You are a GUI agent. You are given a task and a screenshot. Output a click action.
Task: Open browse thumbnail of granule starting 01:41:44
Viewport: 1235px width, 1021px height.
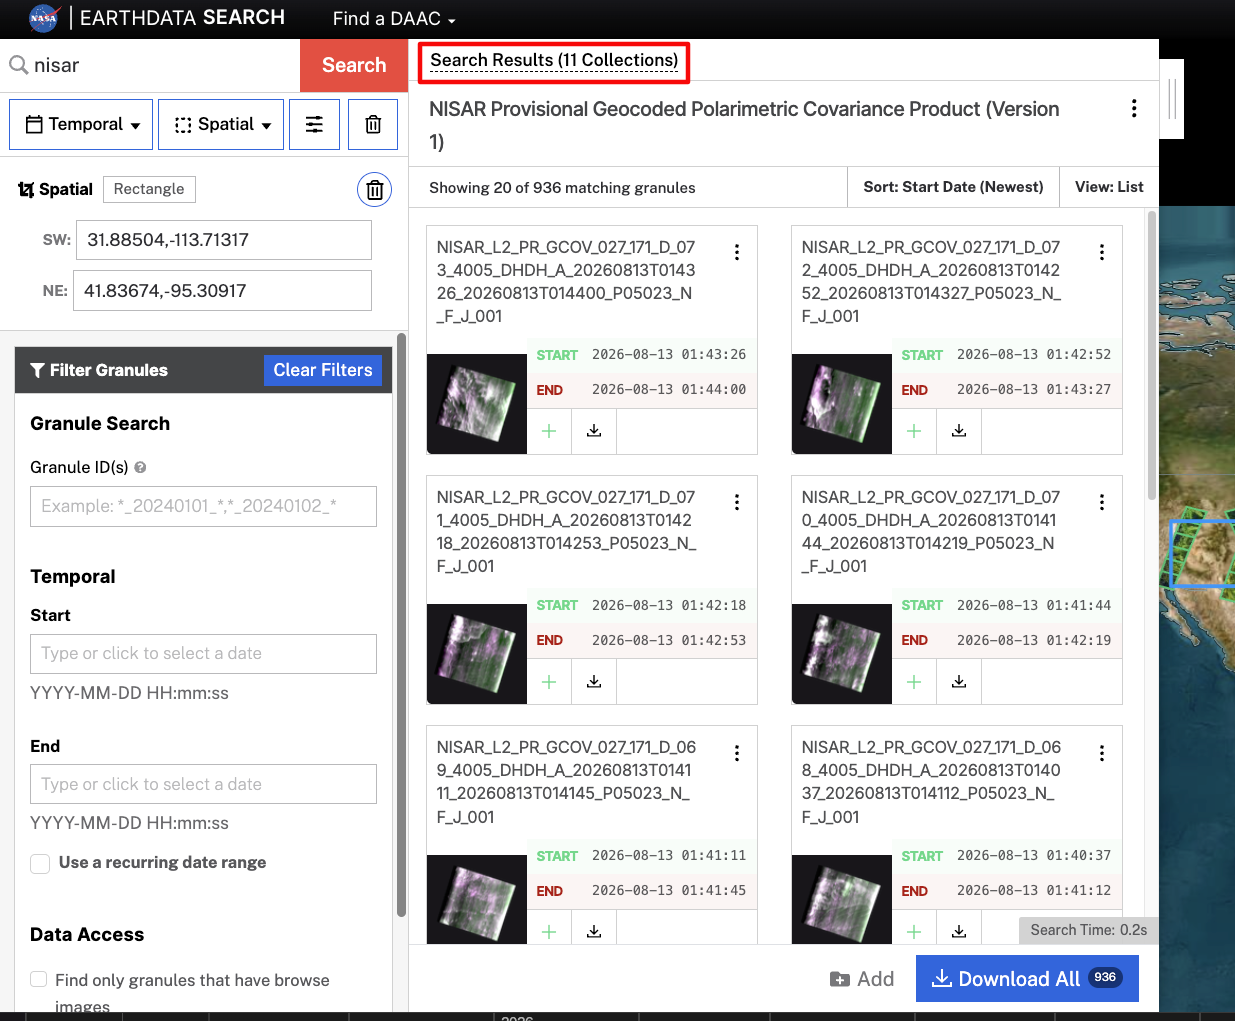pyautogui.click(x=842, y=654)
